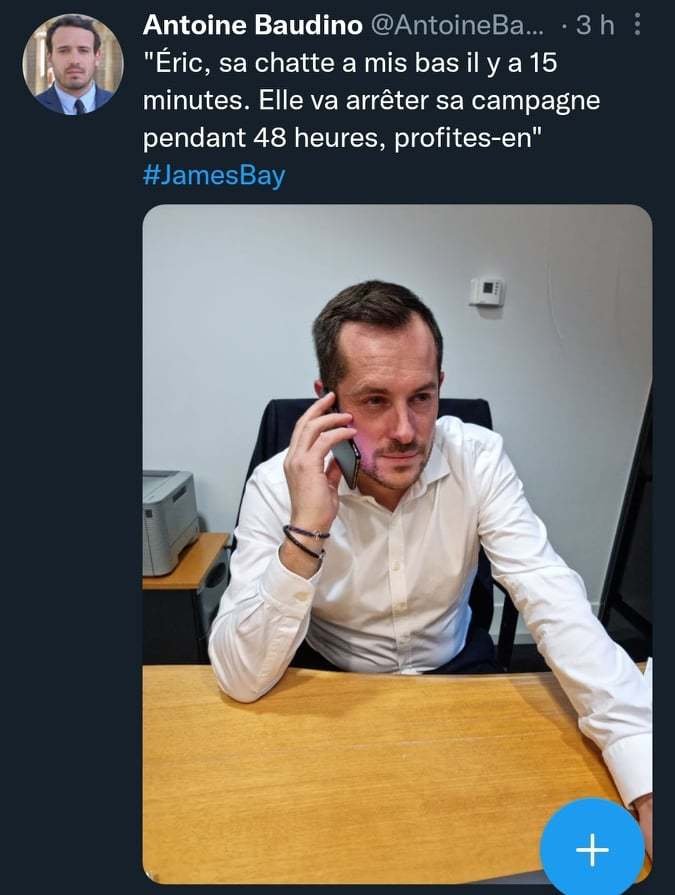Click the smartphone held to the ear
This screenshot has width=675, height=895.
tap(344, 451)
